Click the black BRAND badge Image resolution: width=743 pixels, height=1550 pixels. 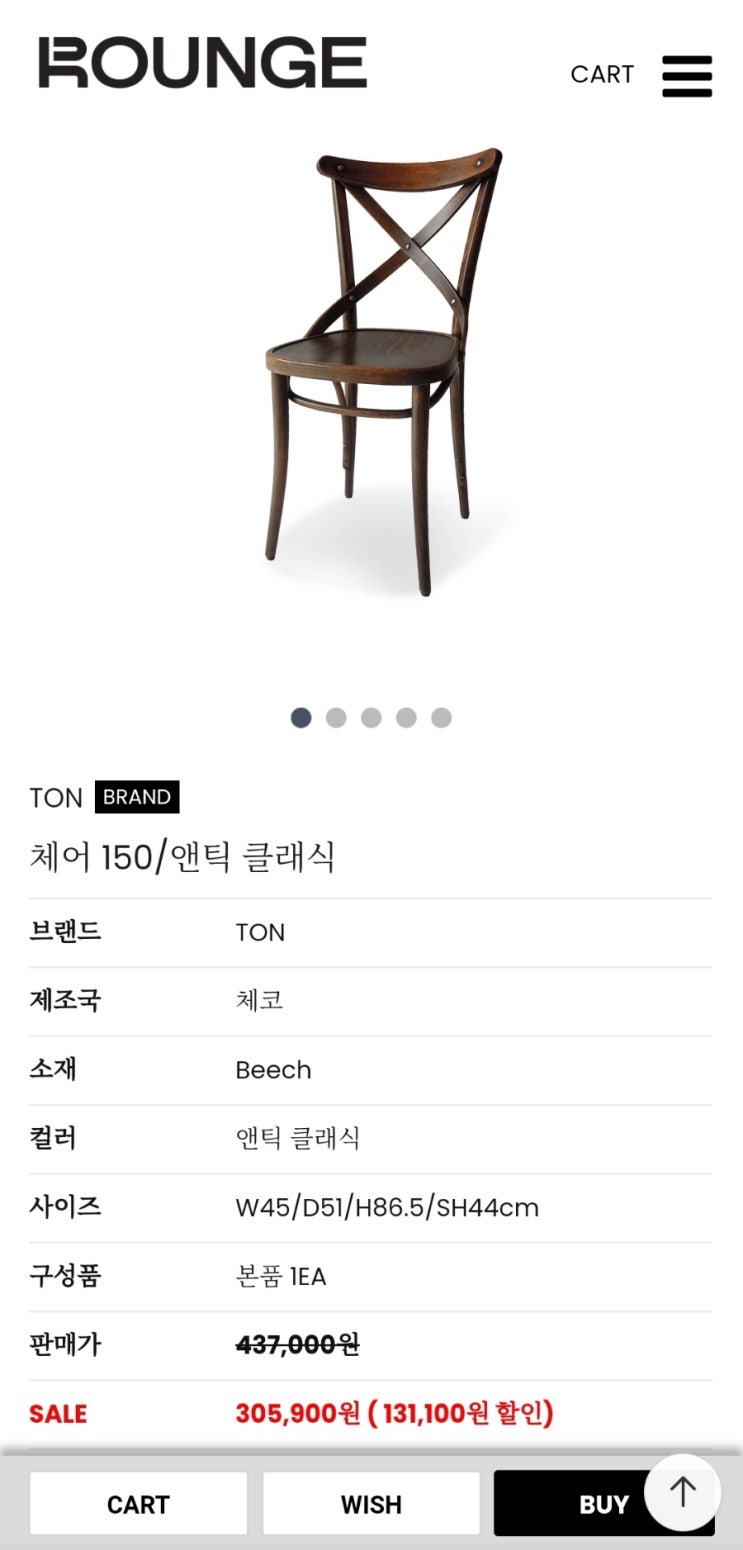click(137, 797)
